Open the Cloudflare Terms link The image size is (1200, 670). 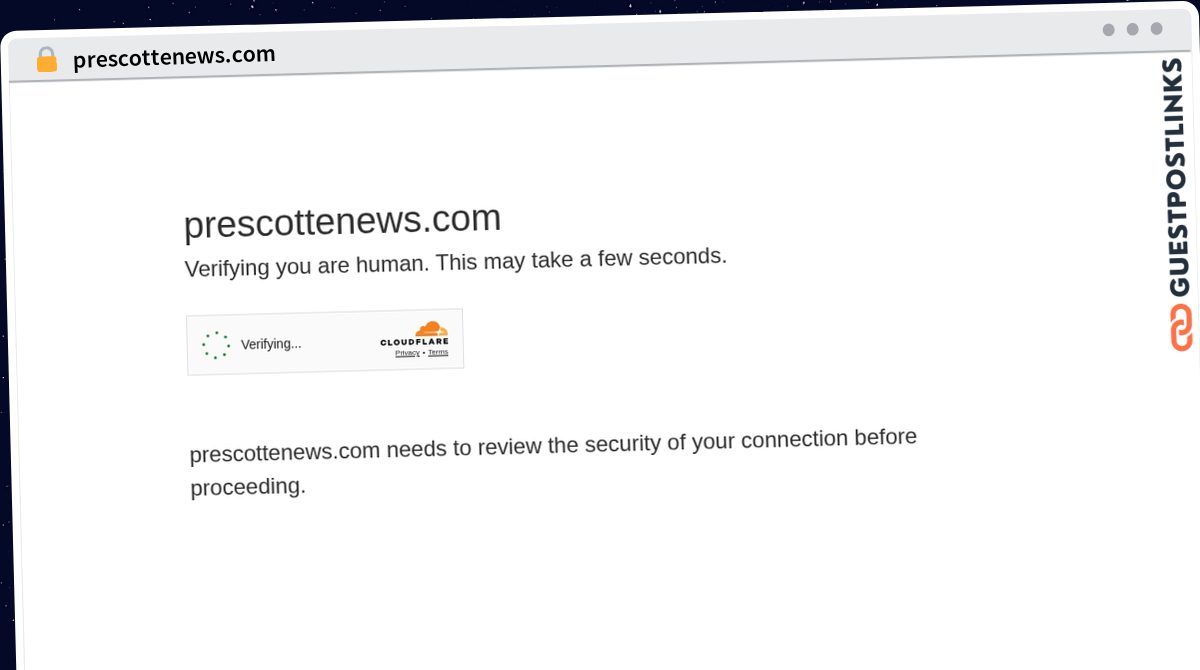coord(438,352)
